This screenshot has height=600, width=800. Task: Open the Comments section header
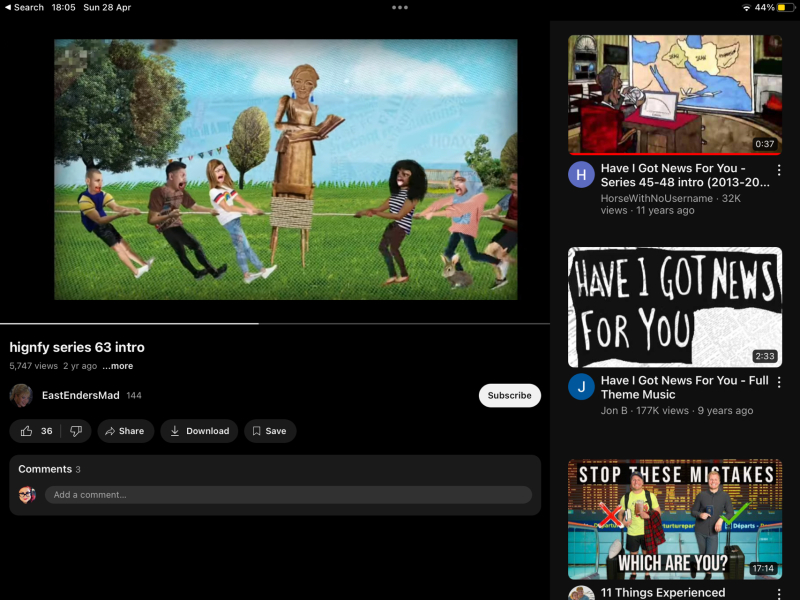pyautogui.click(x=49, y=469)
